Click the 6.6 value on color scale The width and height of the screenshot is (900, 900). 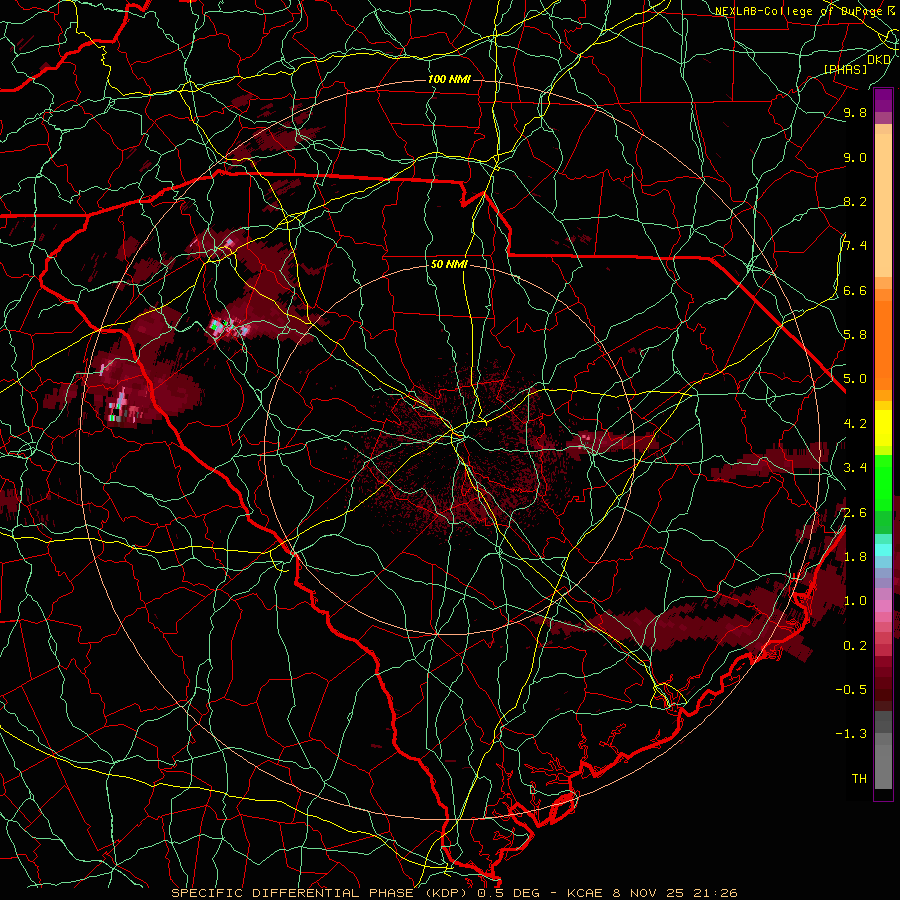[855, 290]
